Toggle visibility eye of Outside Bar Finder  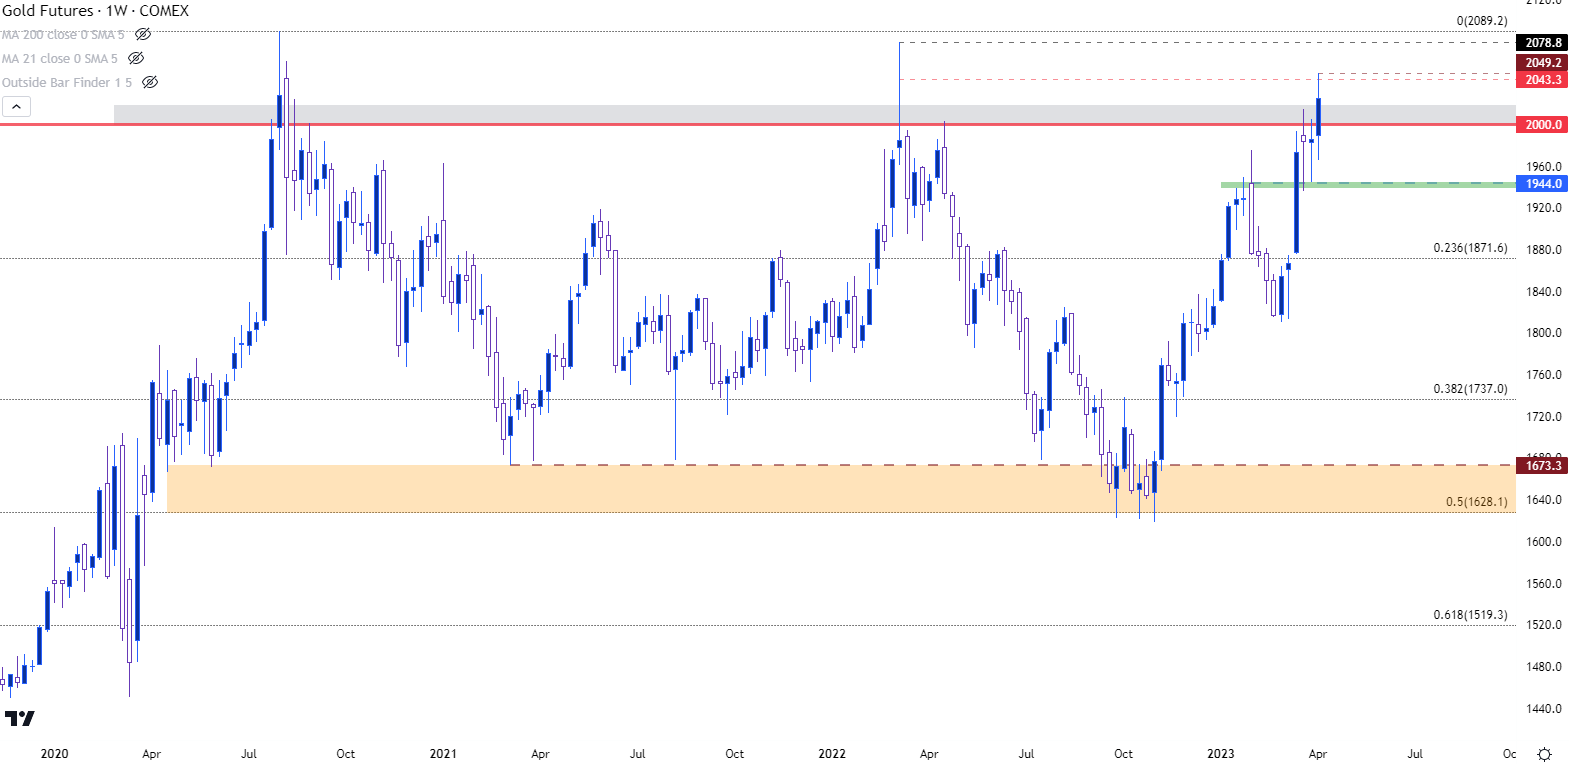pos(150,82)
